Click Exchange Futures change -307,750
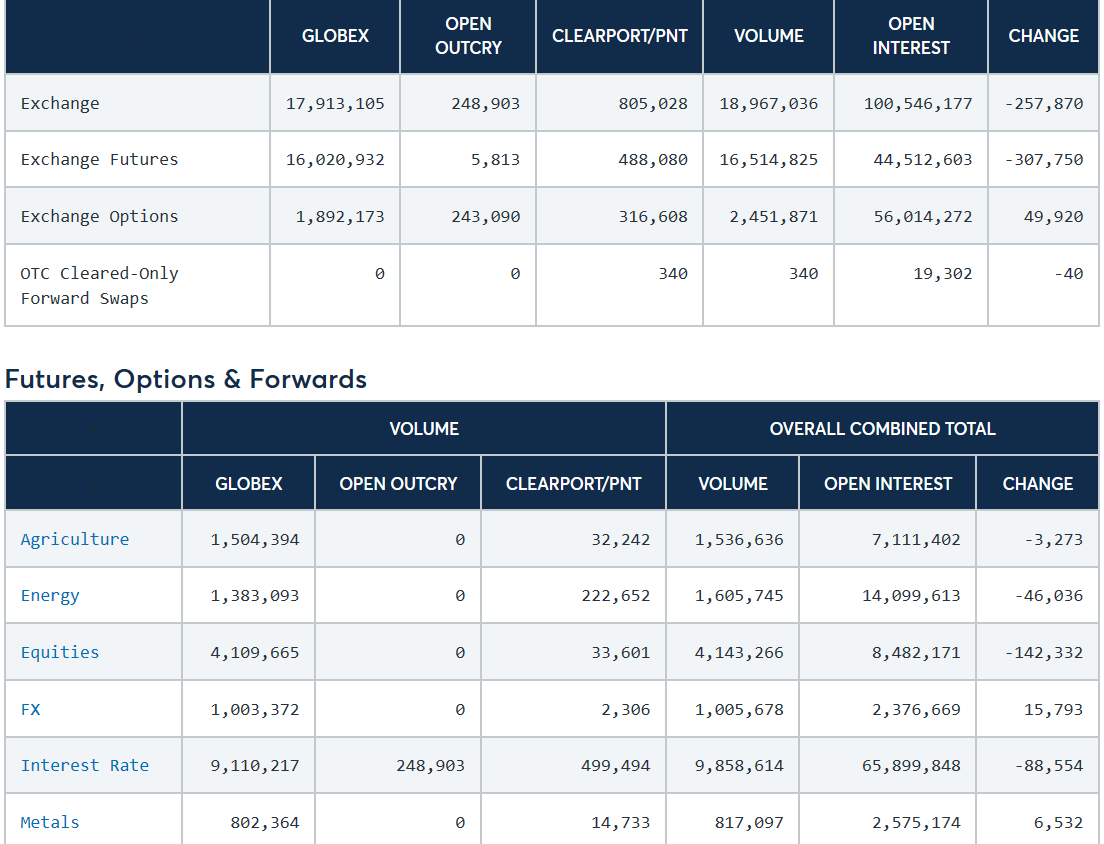Screen dimensions: 1104x844 (x=1043, y=160)
